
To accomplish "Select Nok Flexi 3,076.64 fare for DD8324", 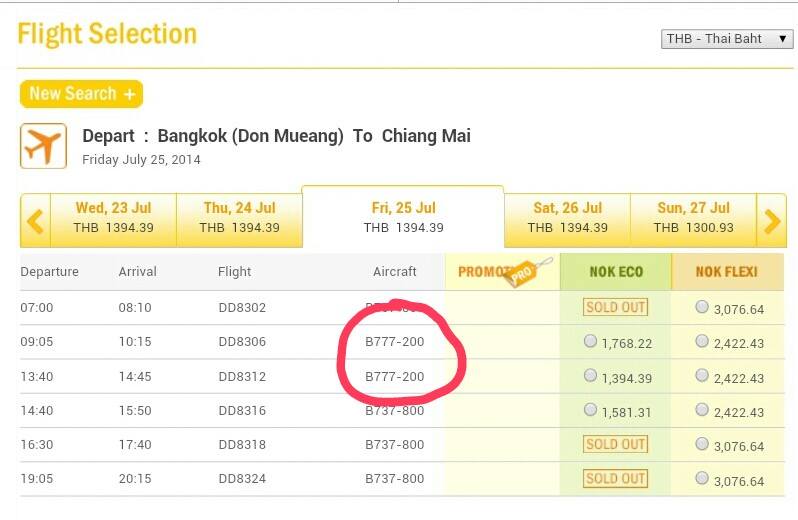I will (x=702, y=478).
